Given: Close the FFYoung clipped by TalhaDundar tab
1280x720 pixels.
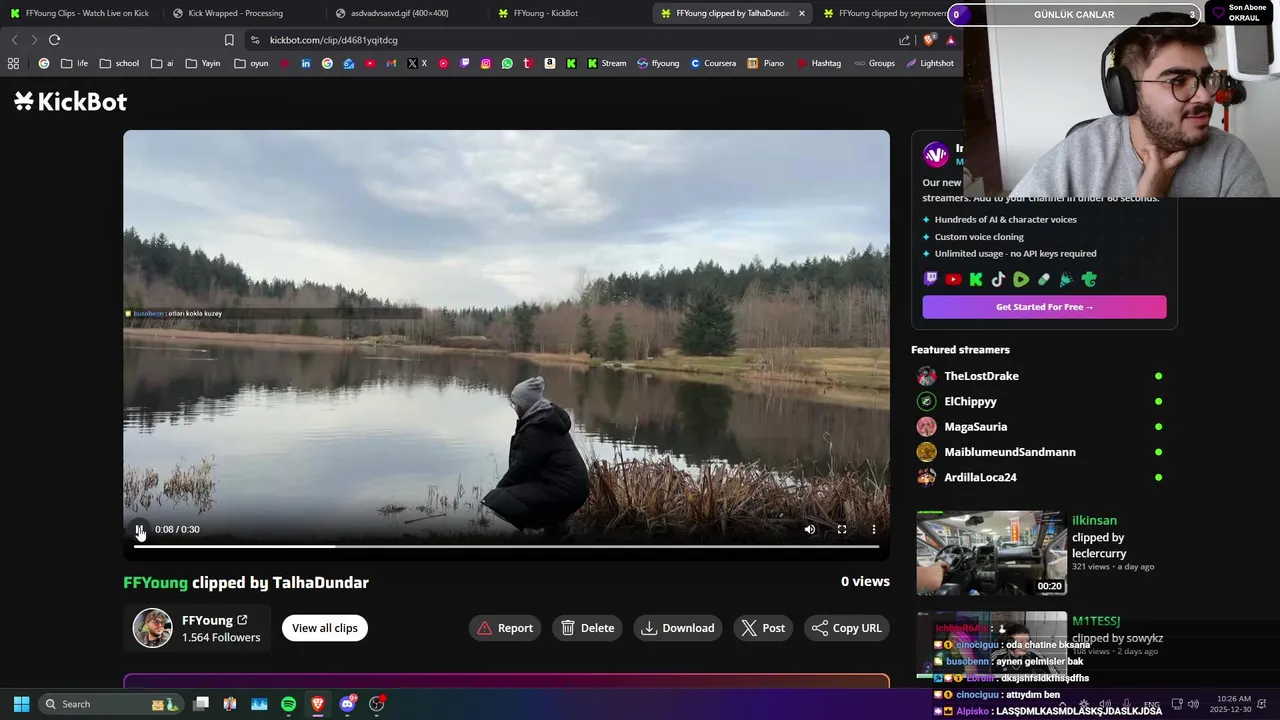Looking at the screenshot, I should click(801, 13).
